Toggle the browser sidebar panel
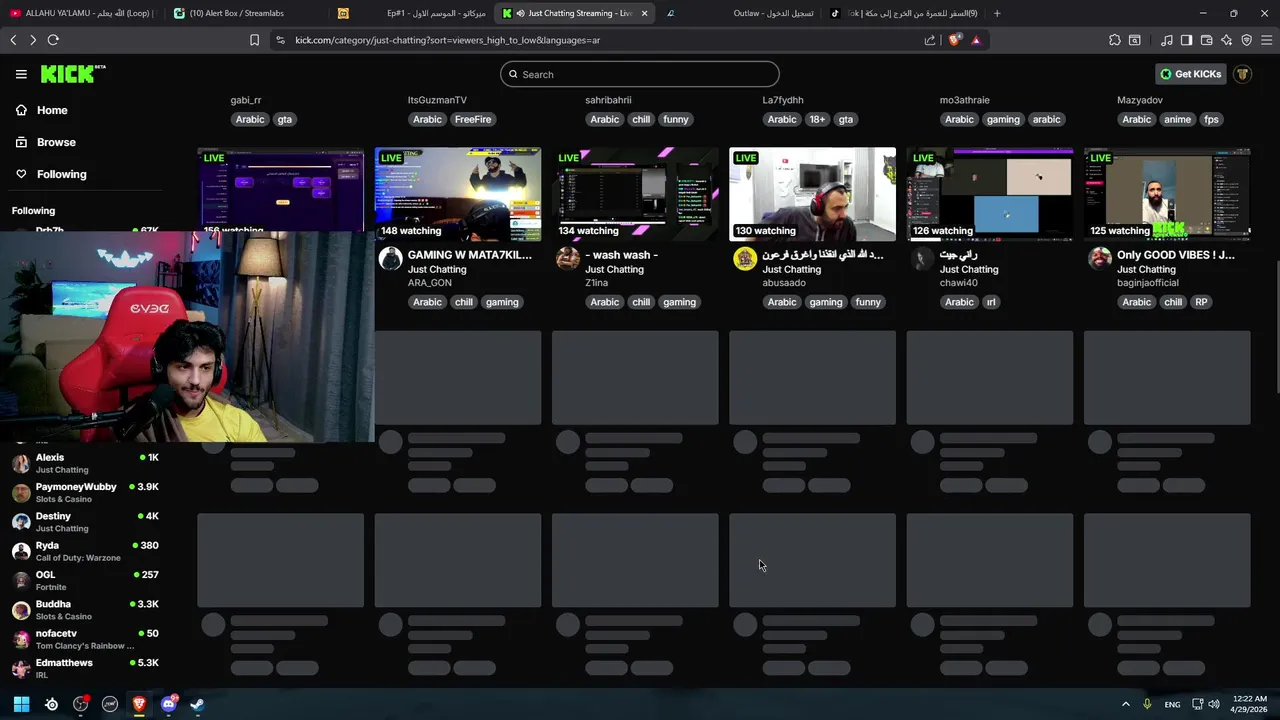Image resolution: width=1280 pixels, height=720 pixels. [1186, 40]
